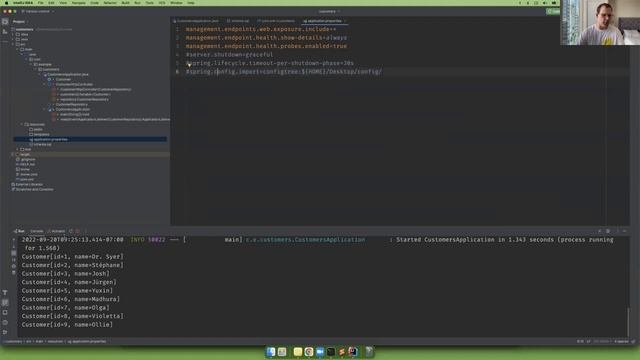Open the Project tool window icon

point(5,22)
